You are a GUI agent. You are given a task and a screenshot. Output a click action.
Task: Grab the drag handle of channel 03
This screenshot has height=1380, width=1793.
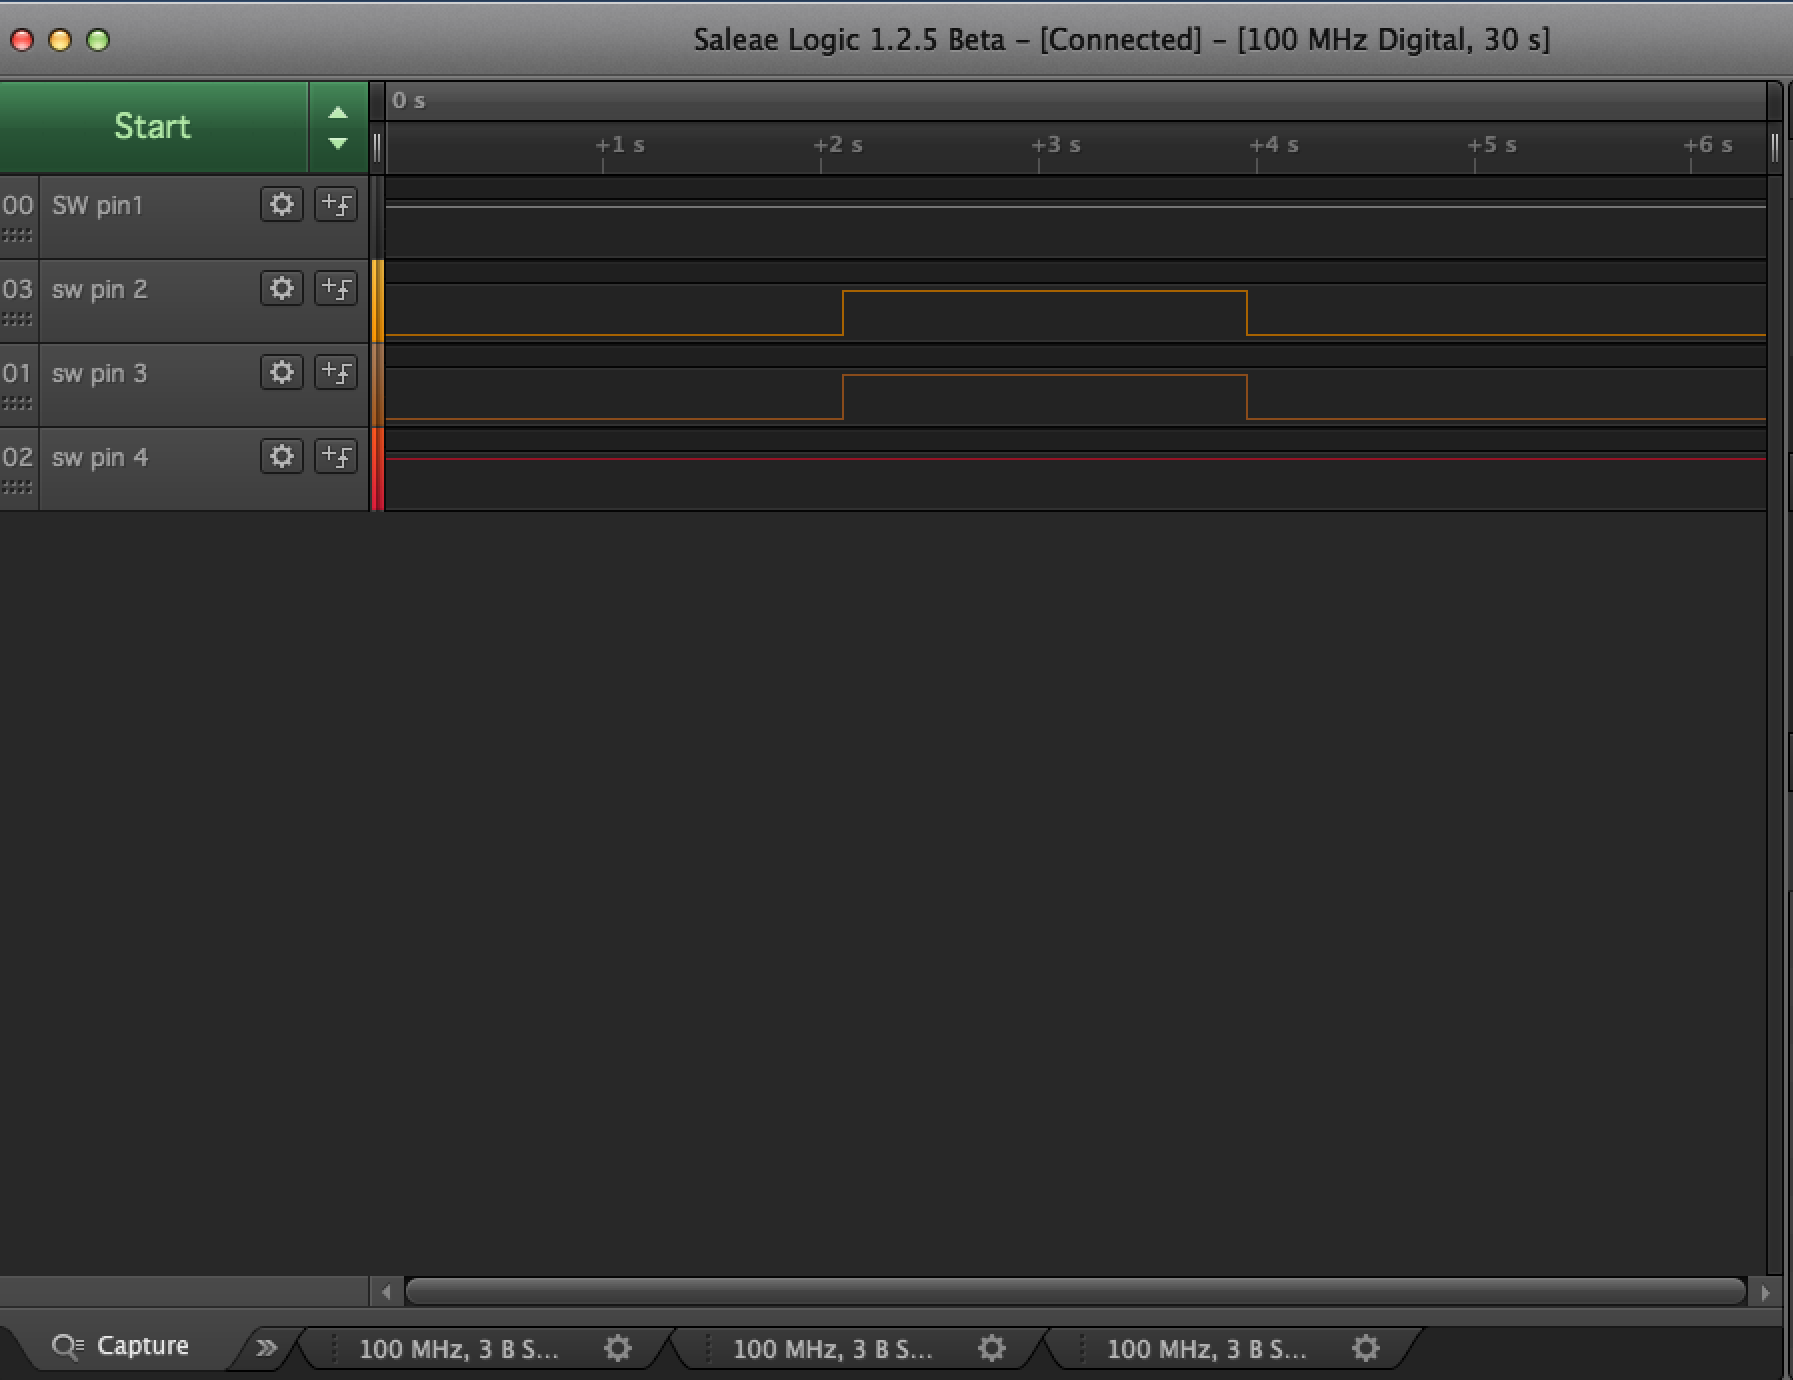coord(17,320)
